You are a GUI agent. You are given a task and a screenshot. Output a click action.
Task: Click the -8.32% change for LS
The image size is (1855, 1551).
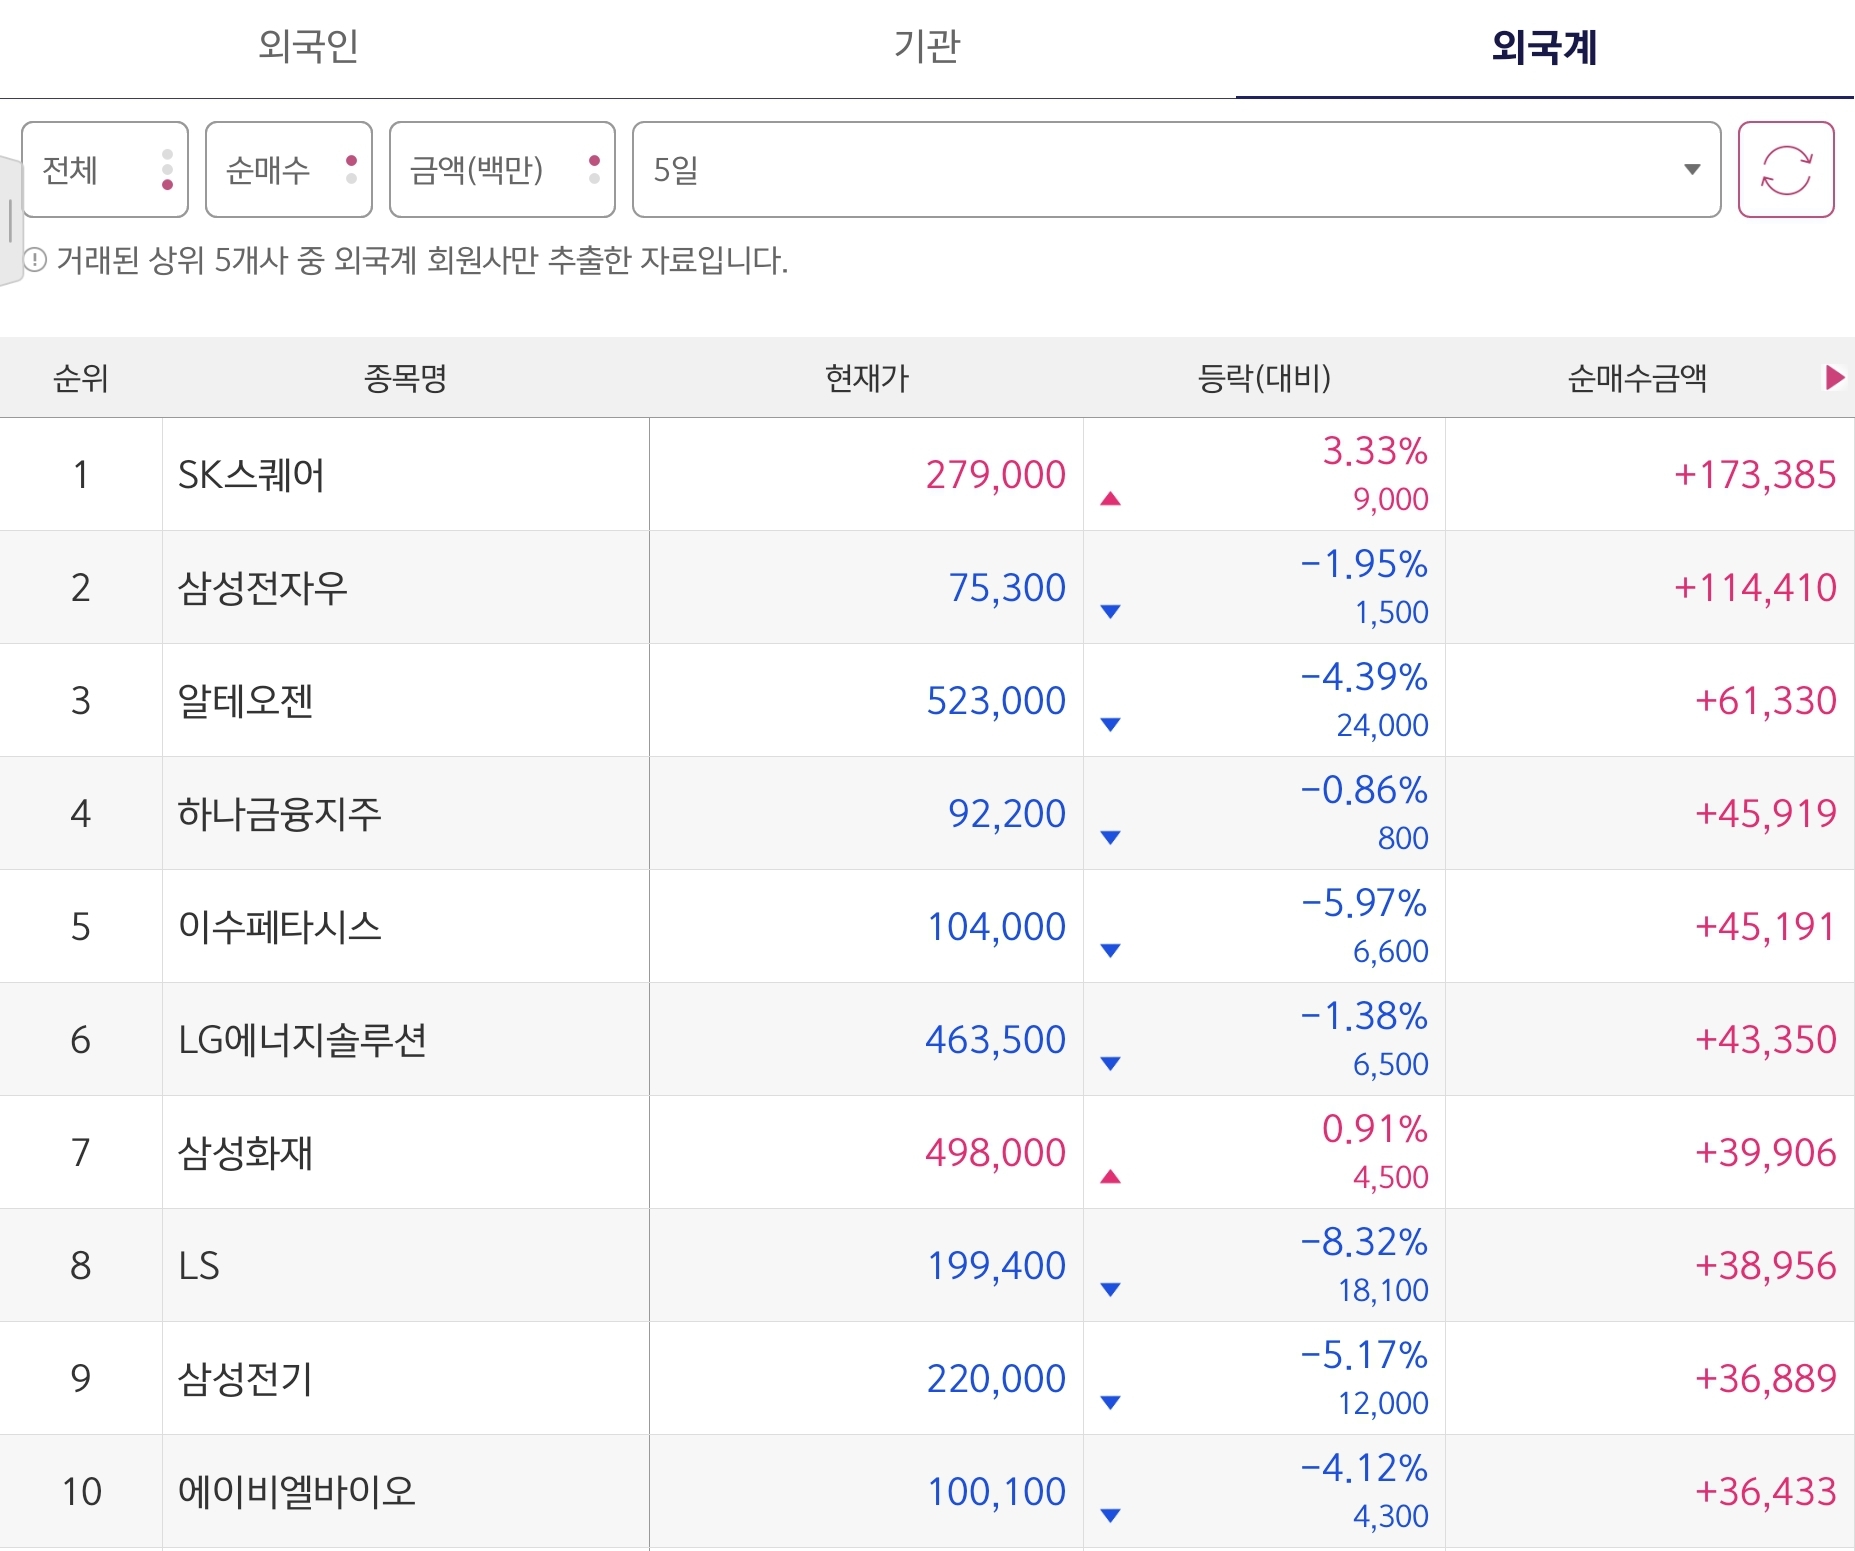pyautogui.click(x=1364, y=1242)
